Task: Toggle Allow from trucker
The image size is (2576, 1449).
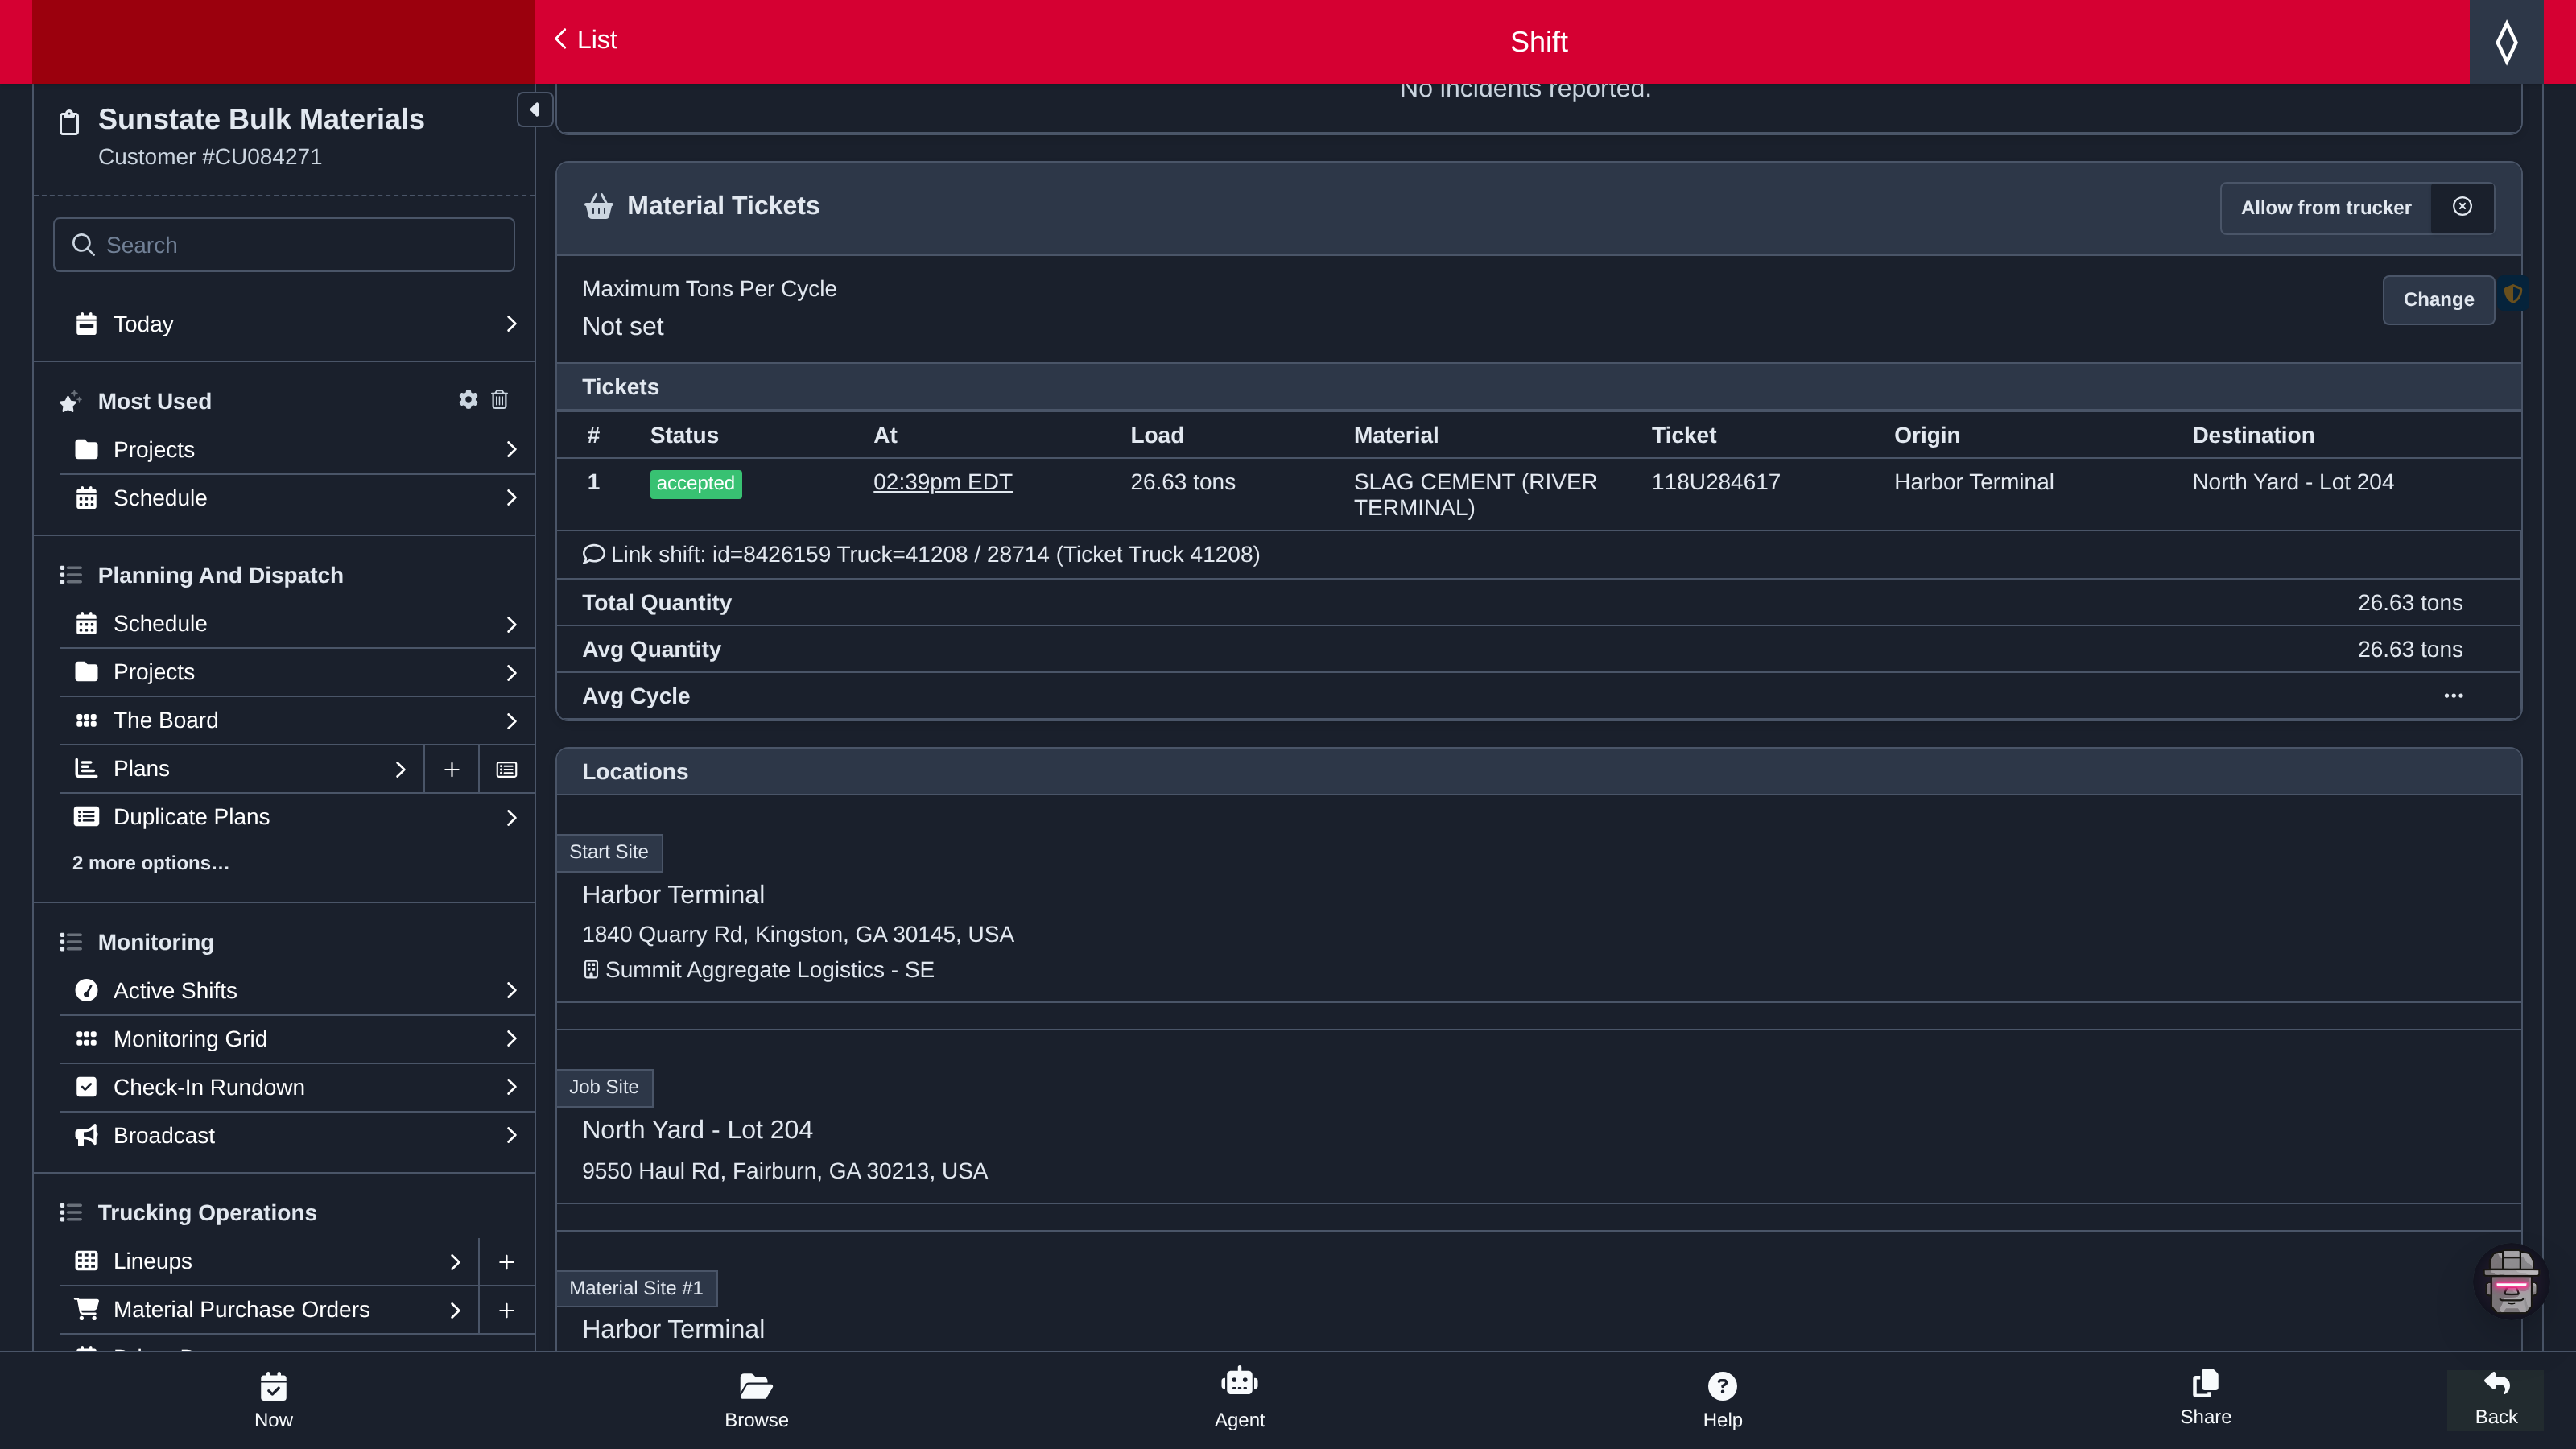Action: click(x=2326, y=207)
